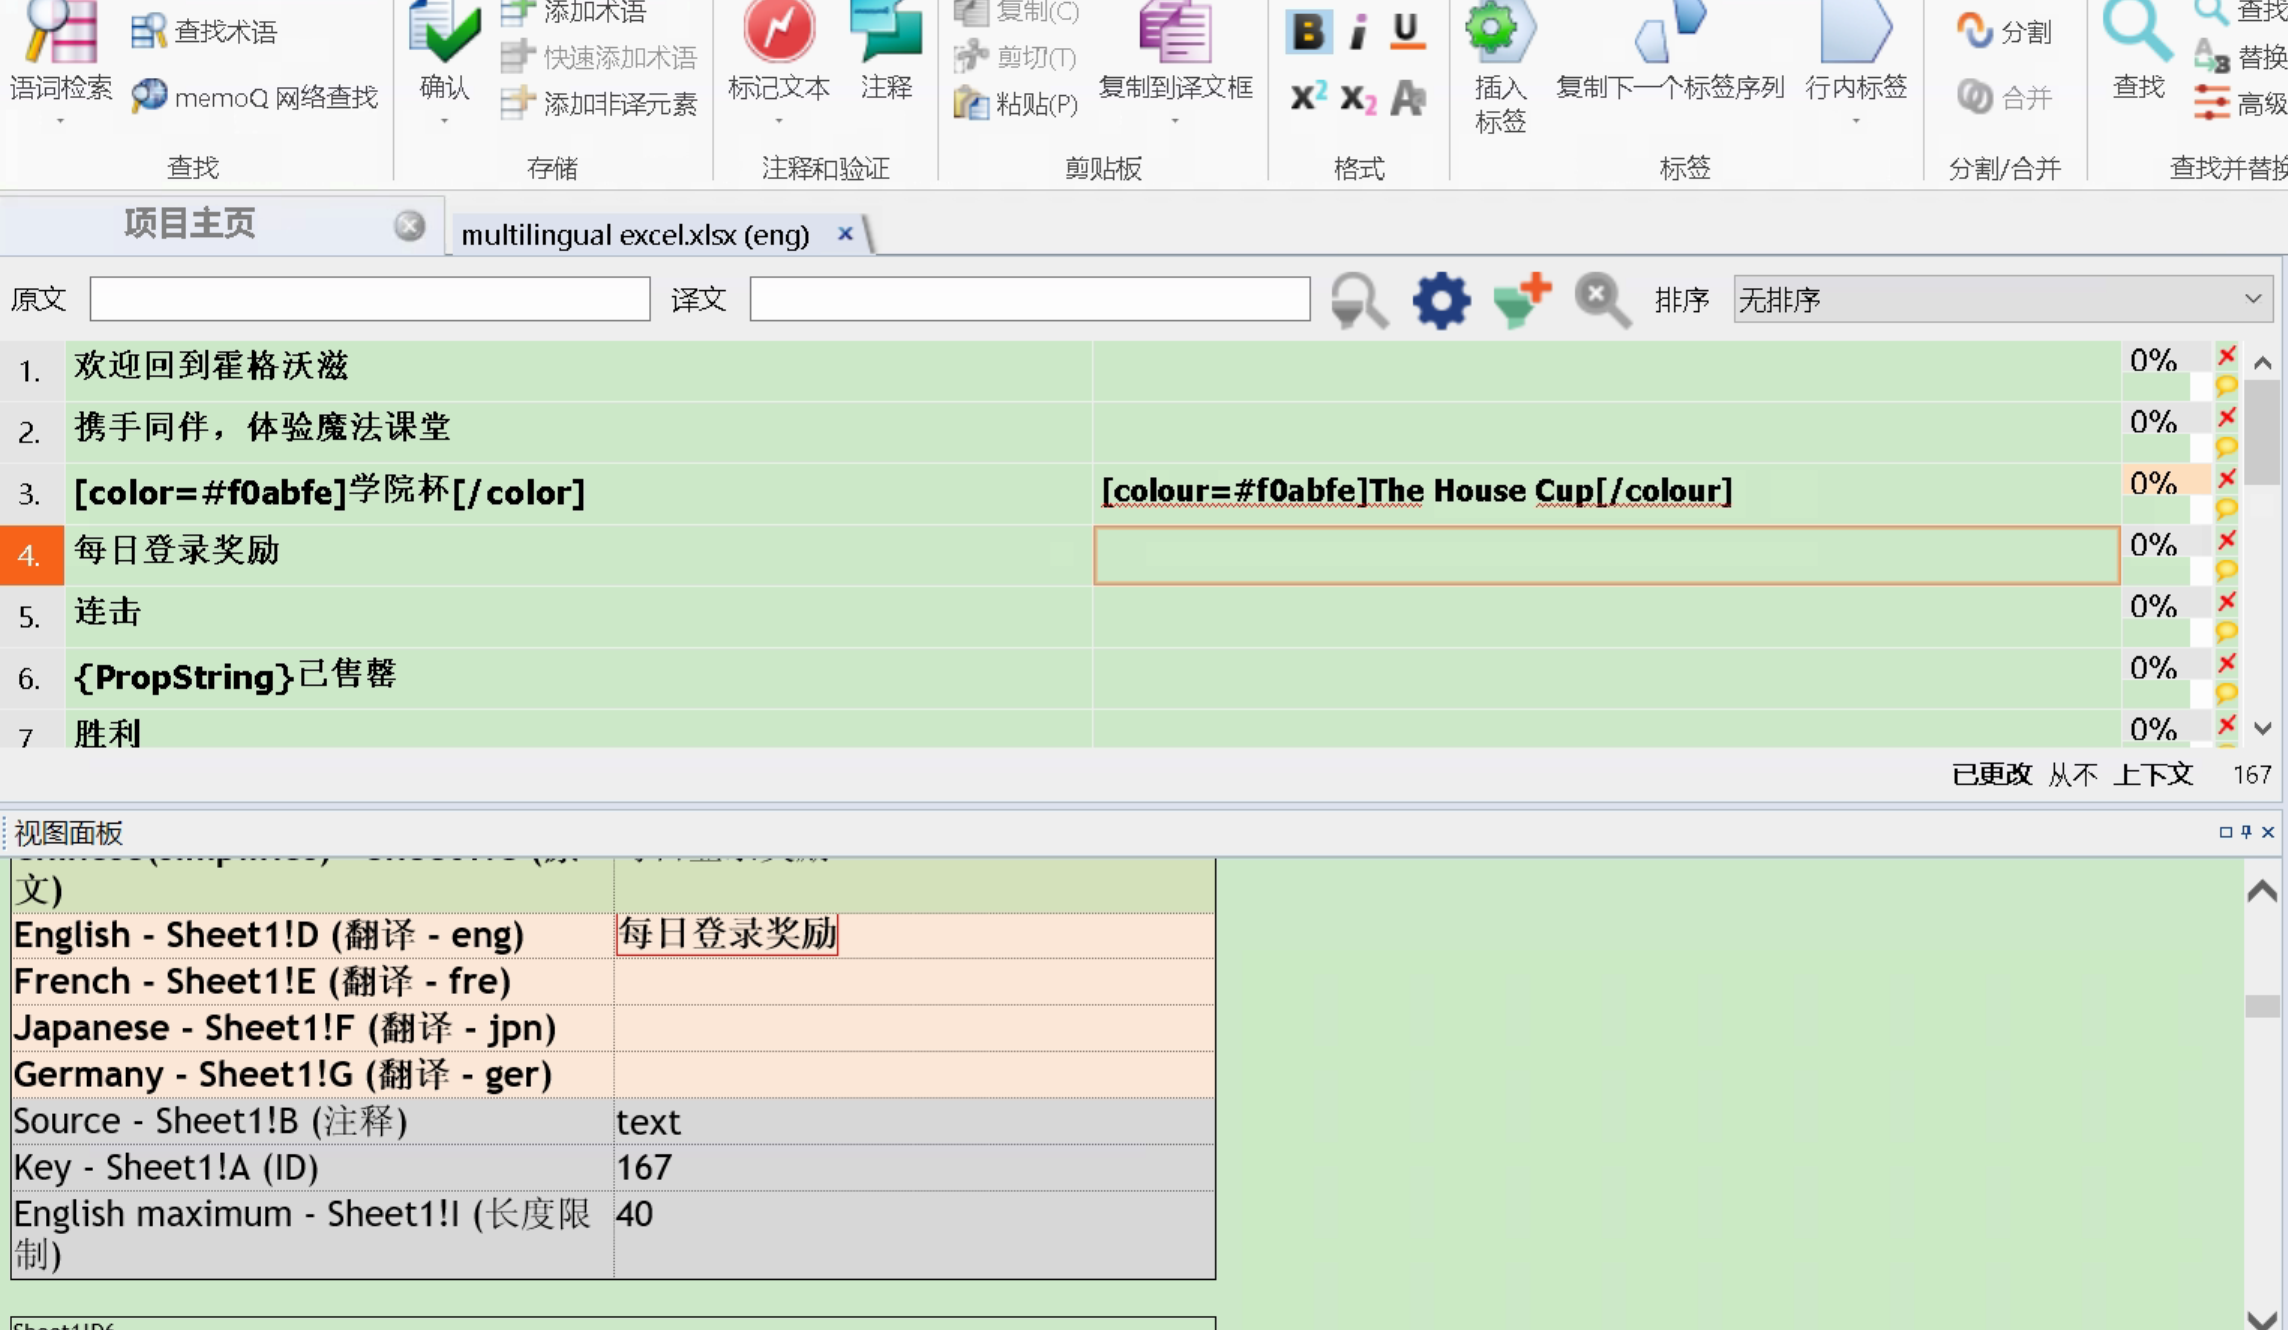Select multilingual excel.xlsx (eng) tab
This screenshot has height=1330, width=2288.
point(635,235)
